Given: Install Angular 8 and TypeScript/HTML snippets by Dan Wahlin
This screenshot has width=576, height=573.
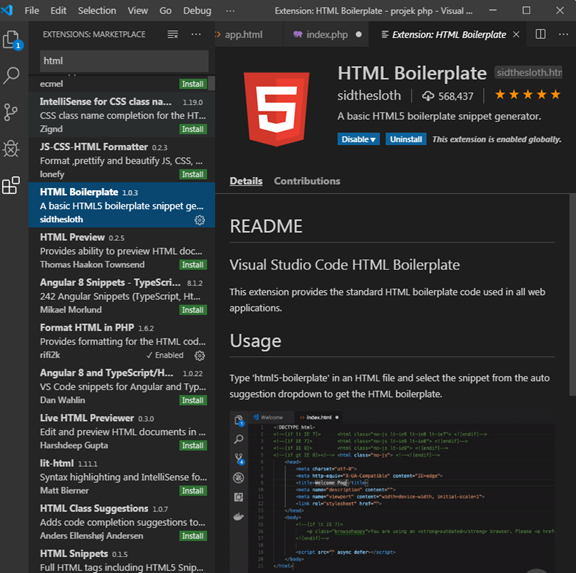Looking at the screenshot, I should [x=193, y=400].
